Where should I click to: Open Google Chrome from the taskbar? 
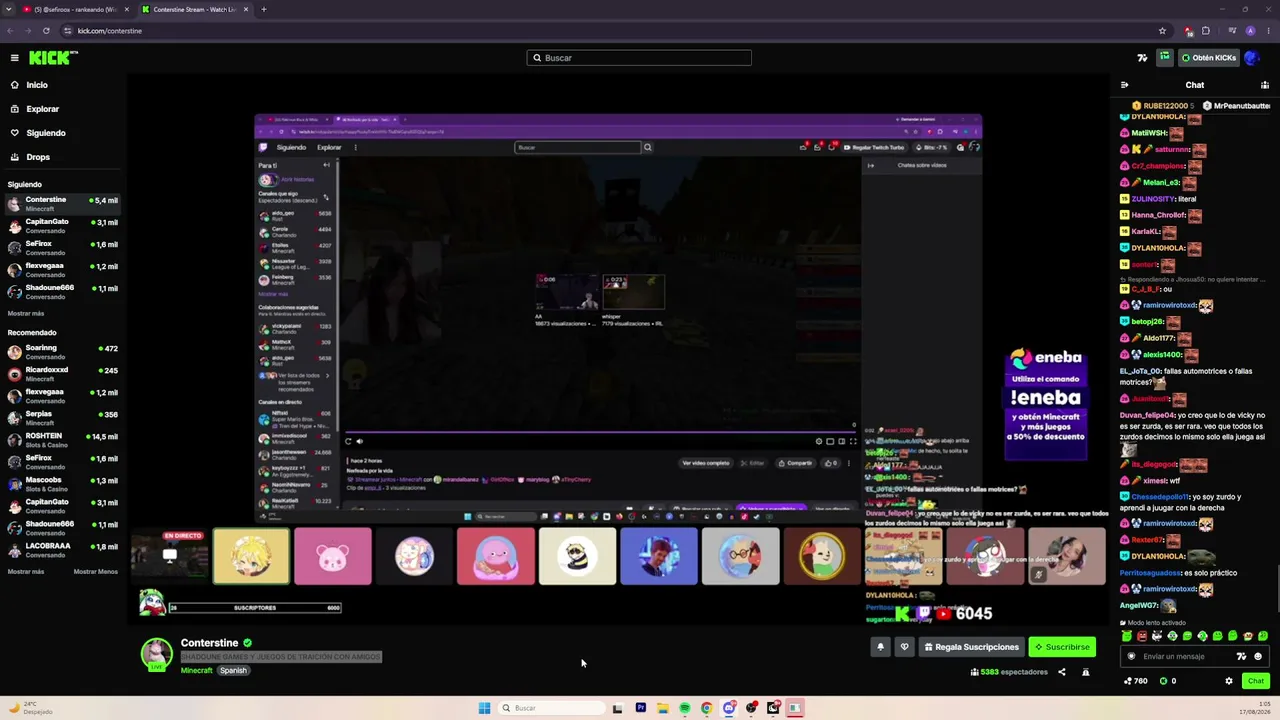click(x=706, y=708)
